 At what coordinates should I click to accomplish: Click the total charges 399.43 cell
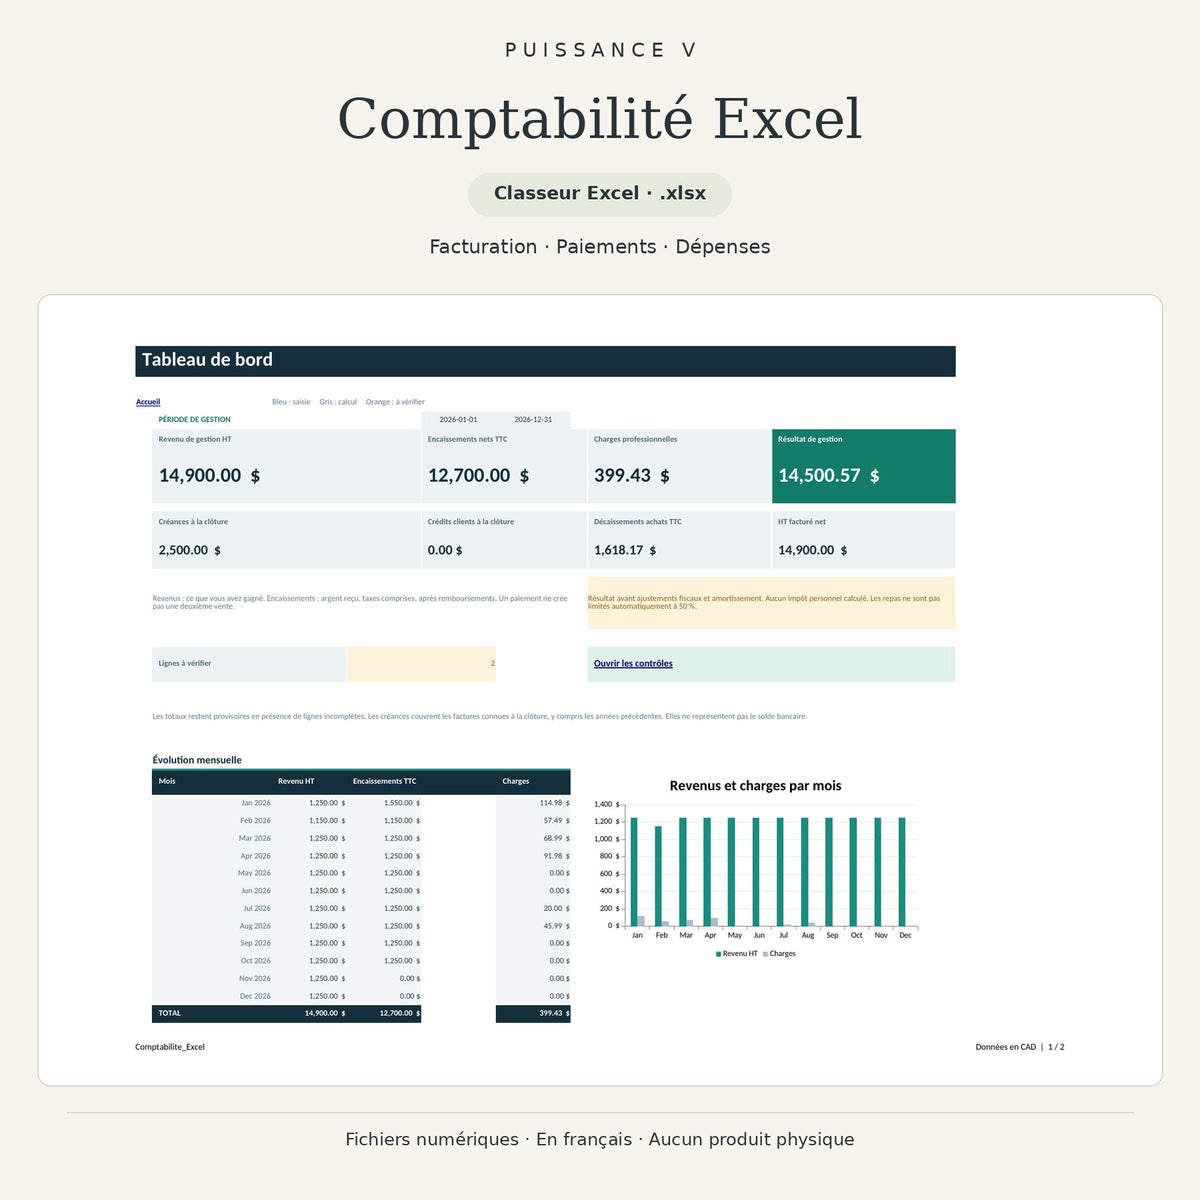(533, 1014)
